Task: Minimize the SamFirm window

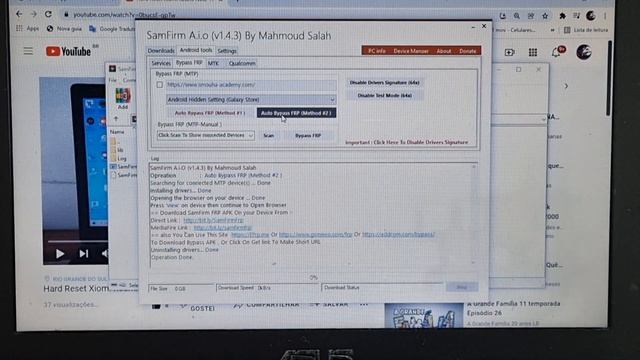Action: pyautogui.click(x=473, y=27)
